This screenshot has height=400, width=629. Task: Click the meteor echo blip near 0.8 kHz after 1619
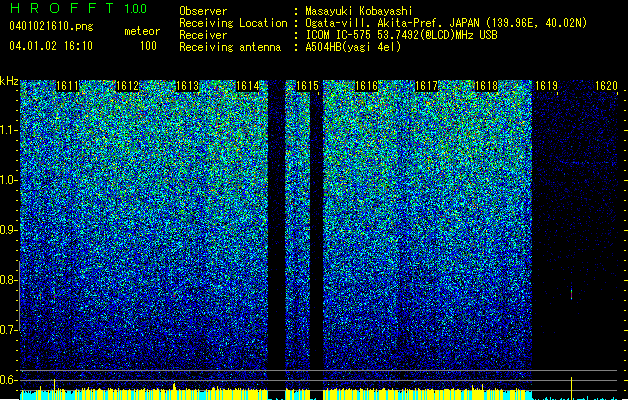click(x=572, y=294)
